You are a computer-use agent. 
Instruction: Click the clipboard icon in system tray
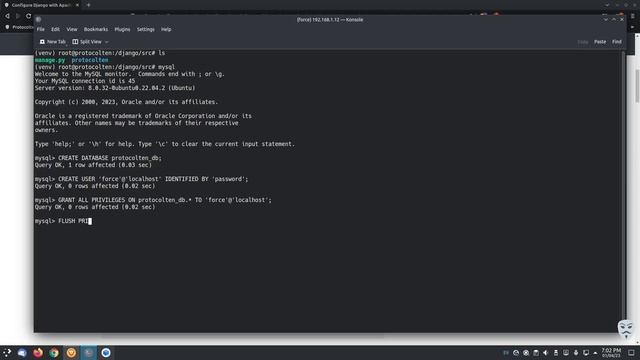(x=536, y=353)
